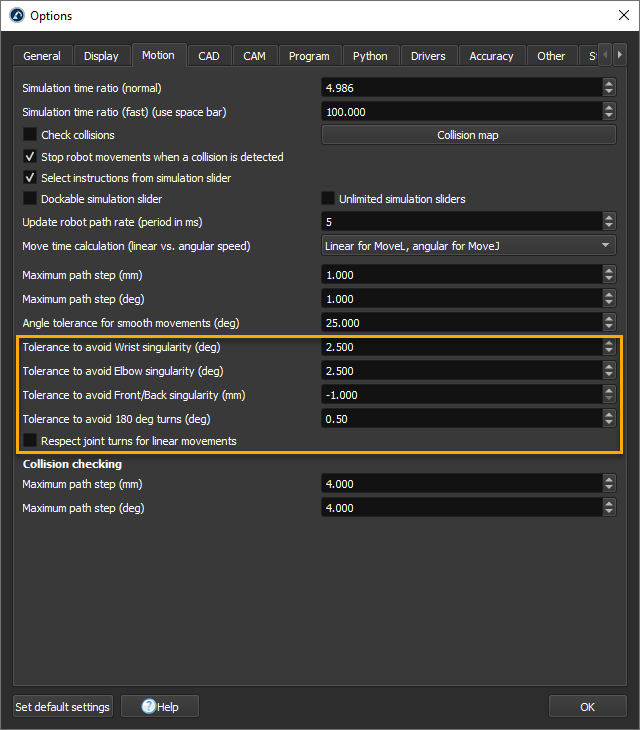Open the Move time calculation dropdown

point(468,246)
